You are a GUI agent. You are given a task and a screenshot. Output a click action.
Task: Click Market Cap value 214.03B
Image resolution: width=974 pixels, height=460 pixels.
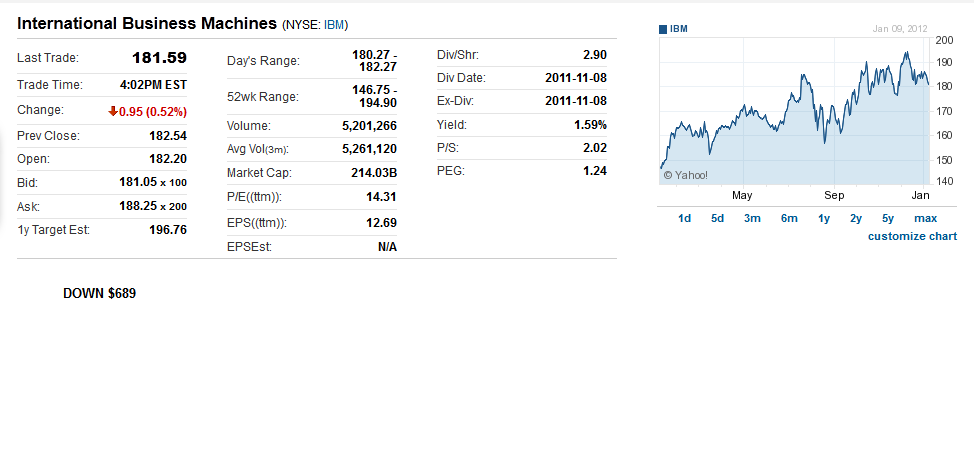point(374,173)
